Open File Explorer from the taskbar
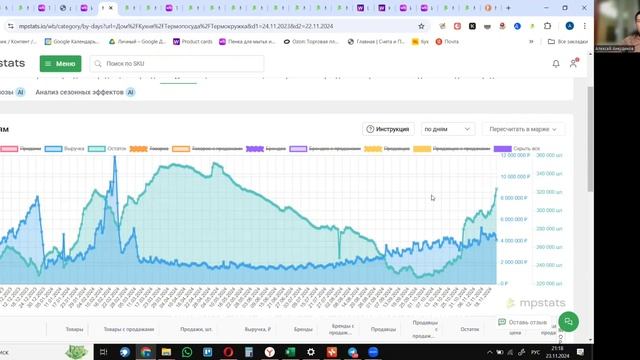The height and width of the screenshot is (360, 640). (x=166, y=352)
